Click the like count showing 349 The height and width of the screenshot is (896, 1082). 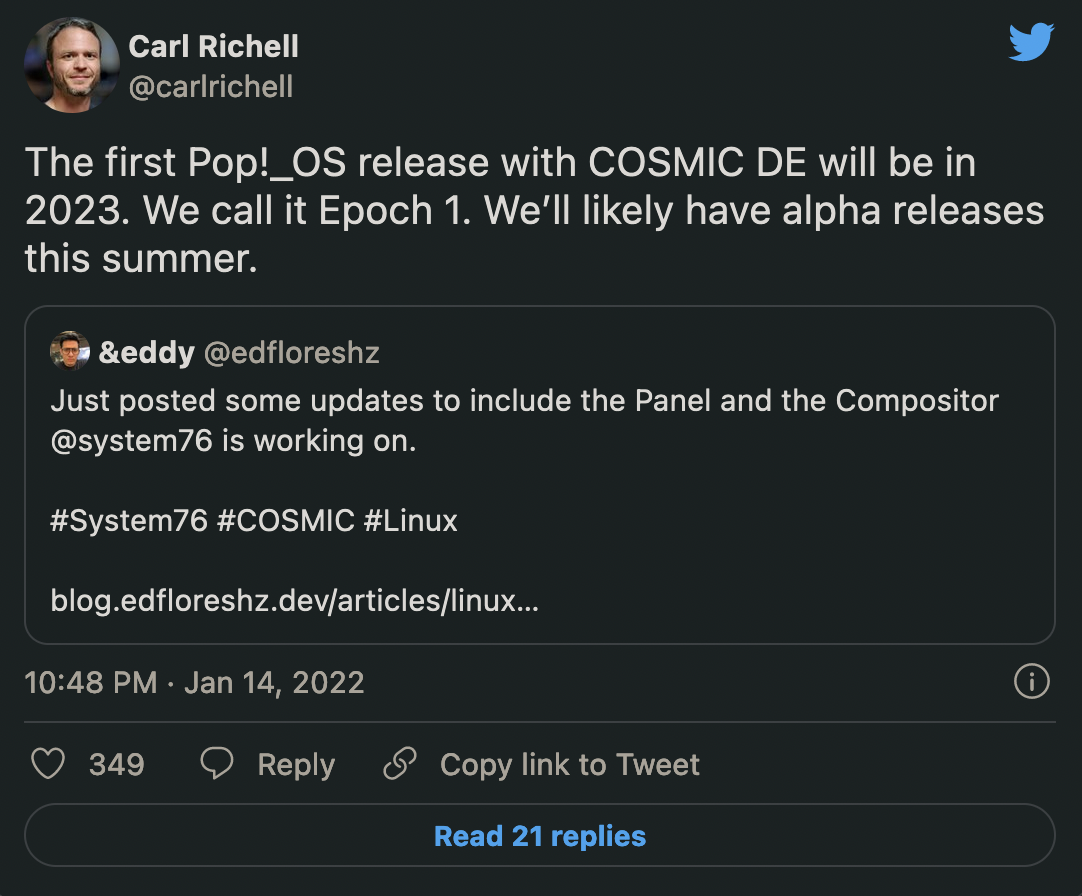[115, 764]
